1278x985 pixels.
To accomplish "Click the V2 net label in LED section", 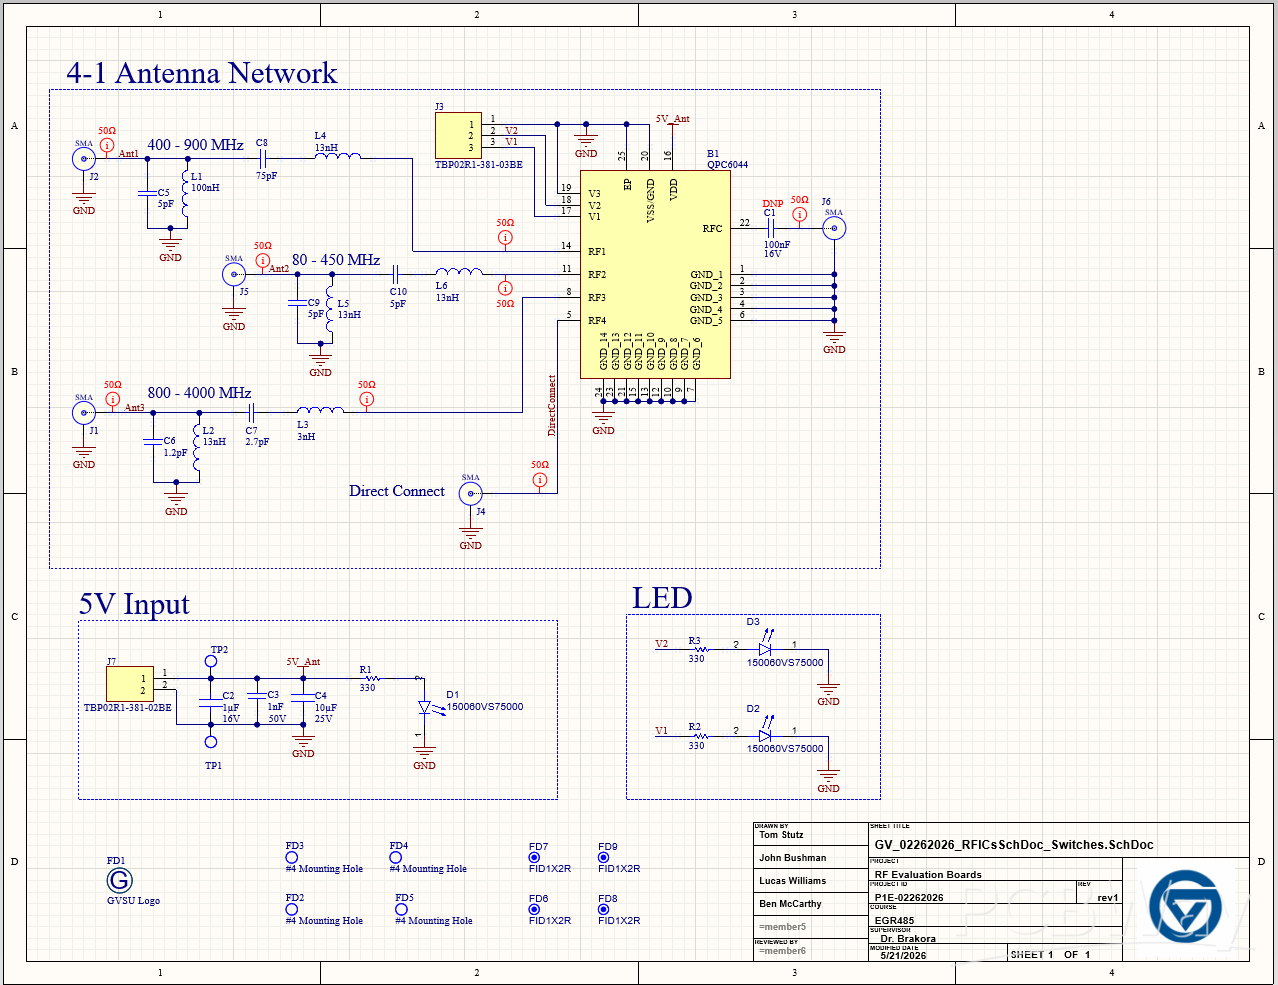I will [661, 644].
